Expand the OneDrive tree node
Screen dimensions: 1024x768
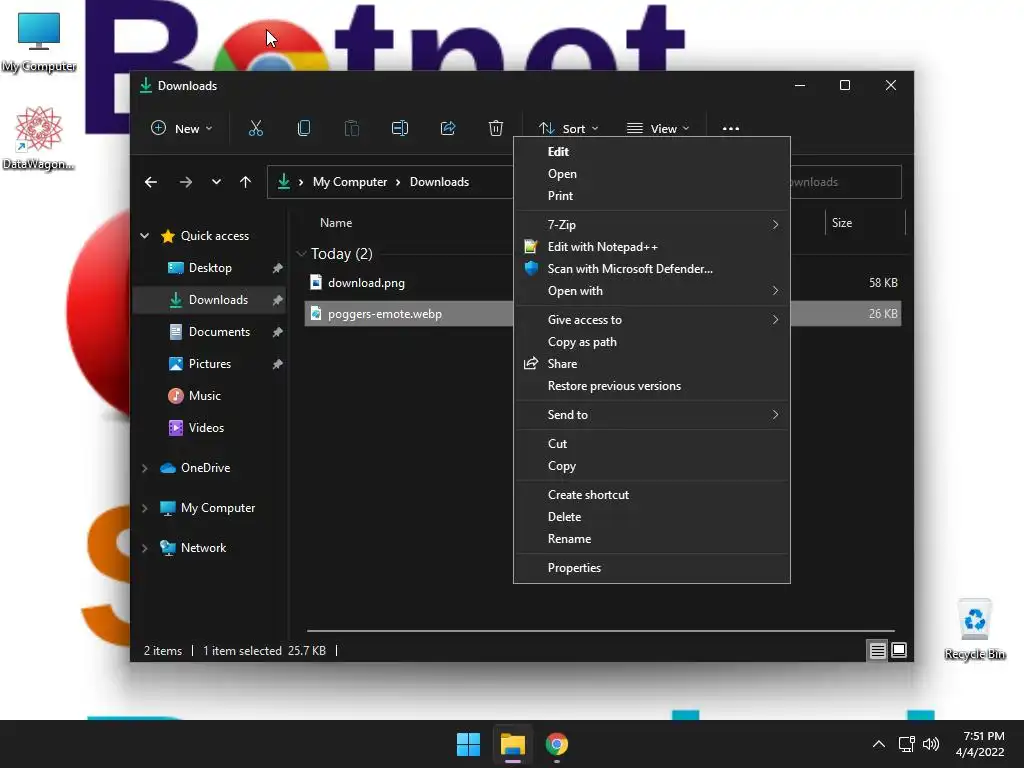145,468
